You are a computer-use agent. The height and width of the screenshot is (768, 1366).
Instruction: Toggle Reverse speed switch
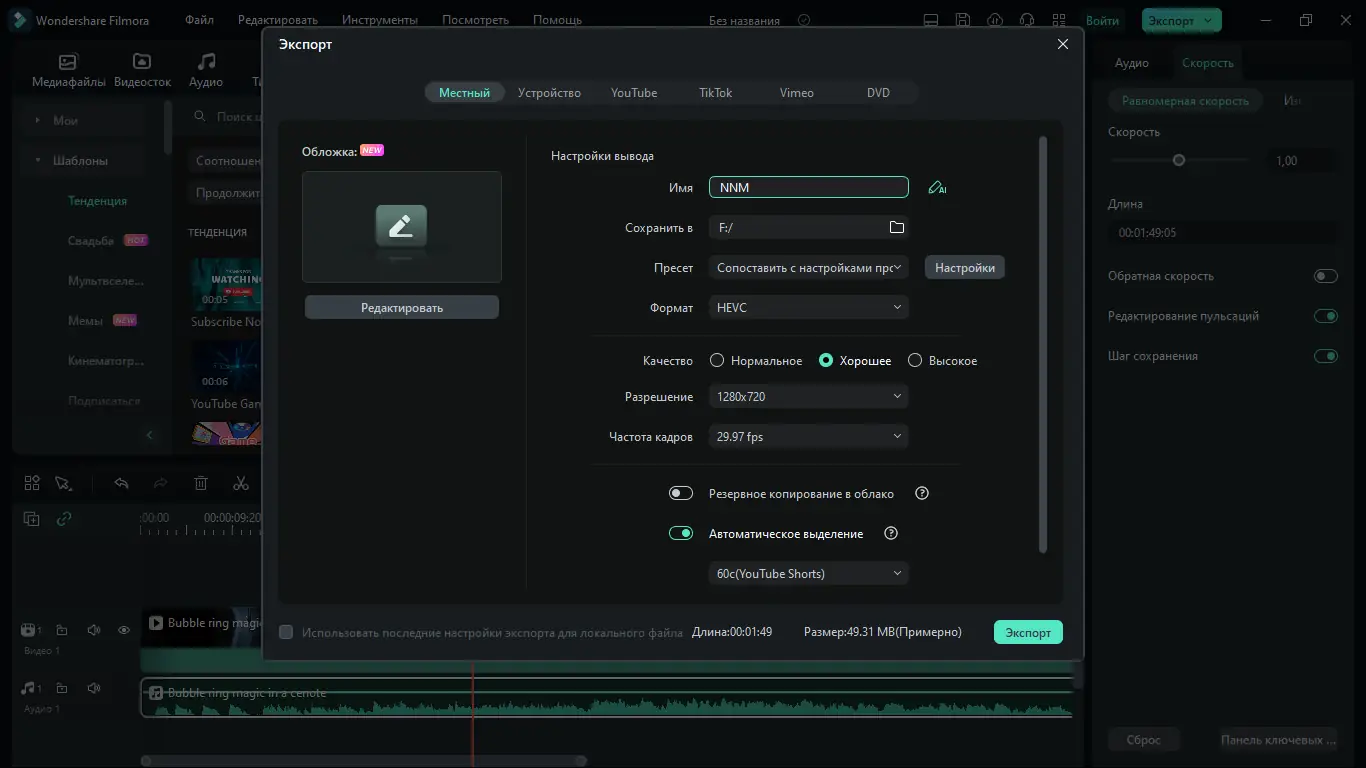click(x=1326, y=276)
